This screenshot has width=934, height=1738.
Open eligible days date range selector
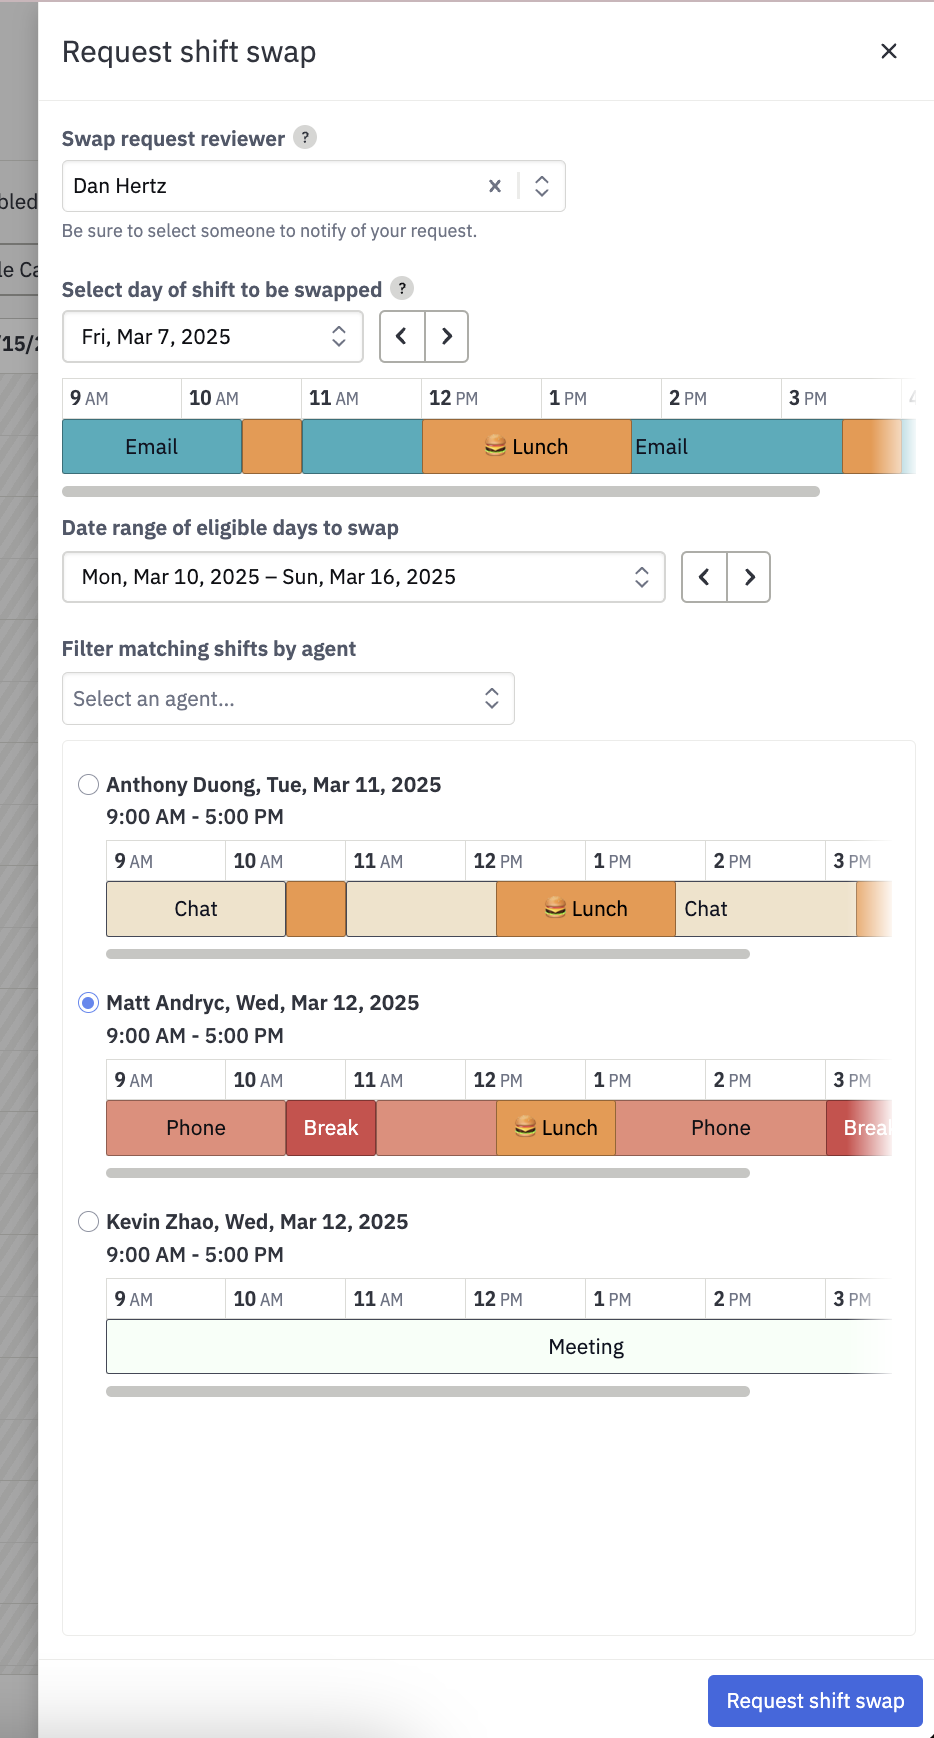(364, 577)
